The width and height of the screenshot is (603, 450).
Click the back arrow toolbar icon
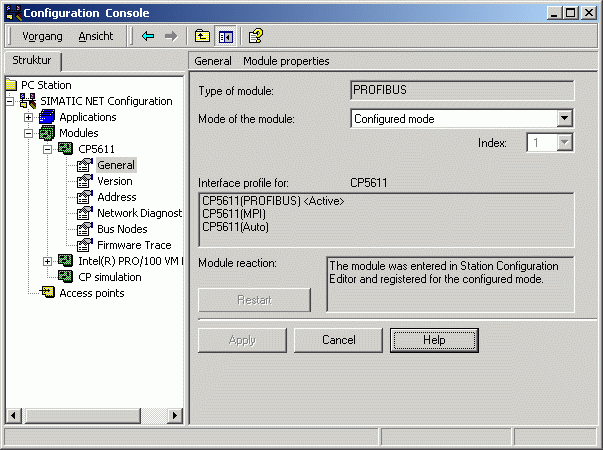tap(148, 36)
